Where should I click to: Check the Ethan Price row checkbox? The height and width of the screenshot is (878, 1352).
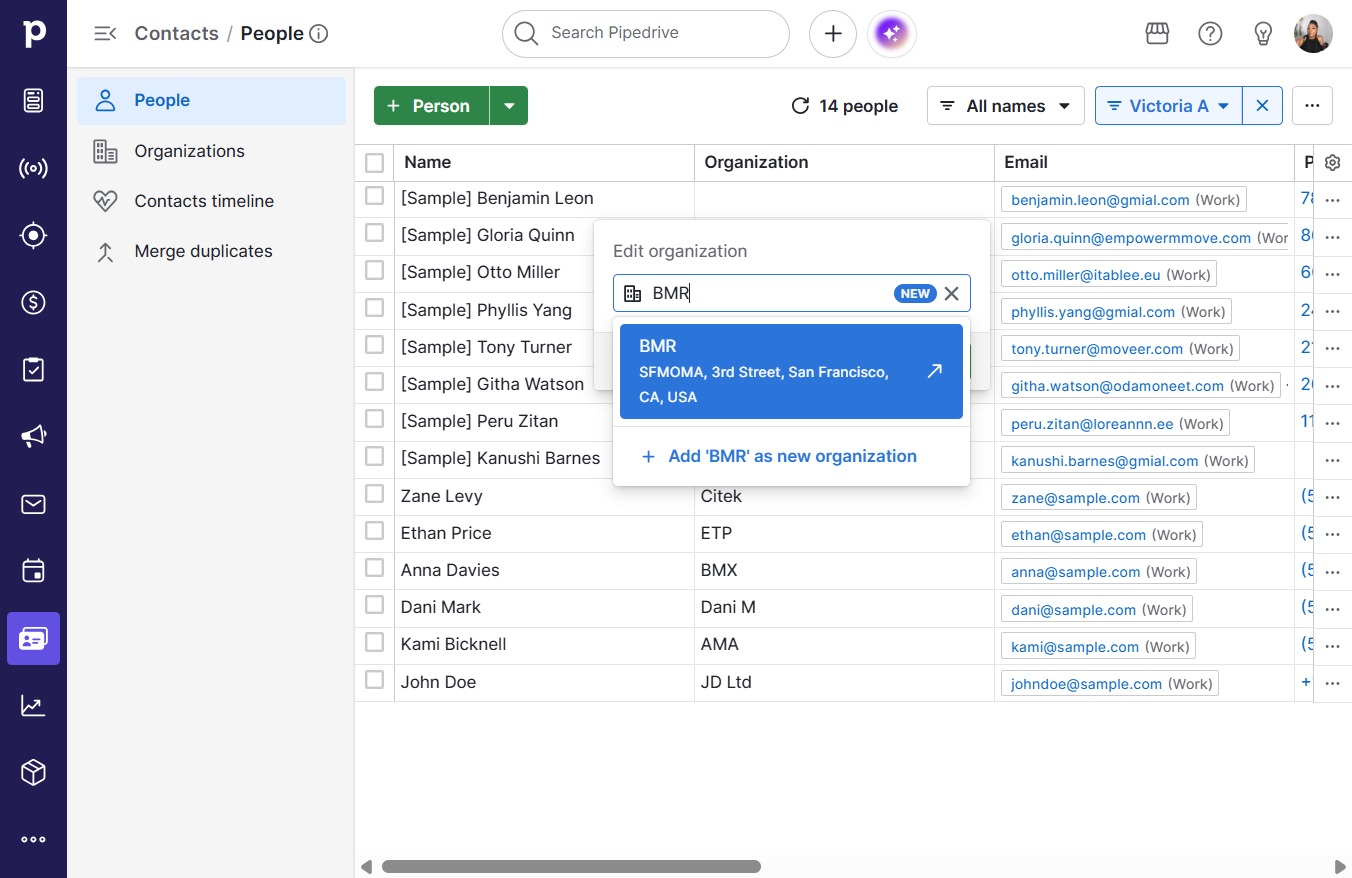pos(375,531)
